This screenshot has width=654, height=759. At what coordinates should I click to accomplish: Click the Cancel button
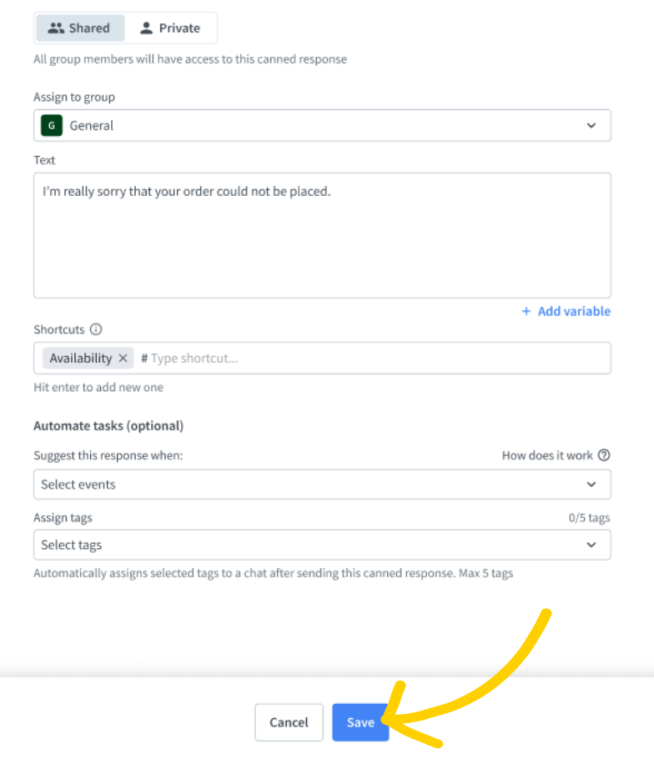click(x=289, y=722)
